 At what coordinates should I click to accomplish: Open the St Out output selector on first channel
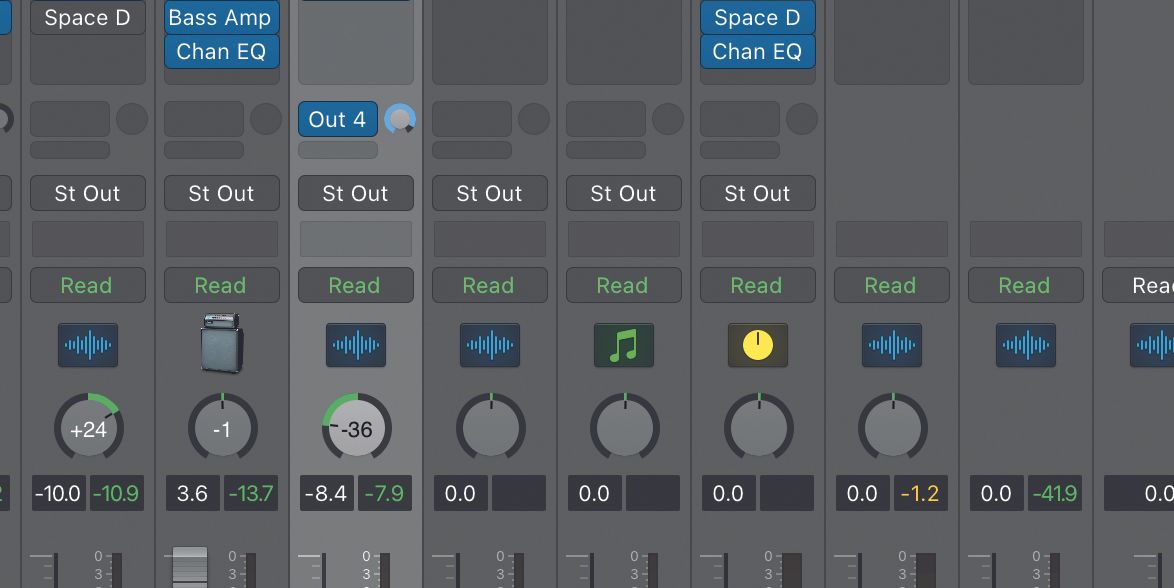click(87, 193)
